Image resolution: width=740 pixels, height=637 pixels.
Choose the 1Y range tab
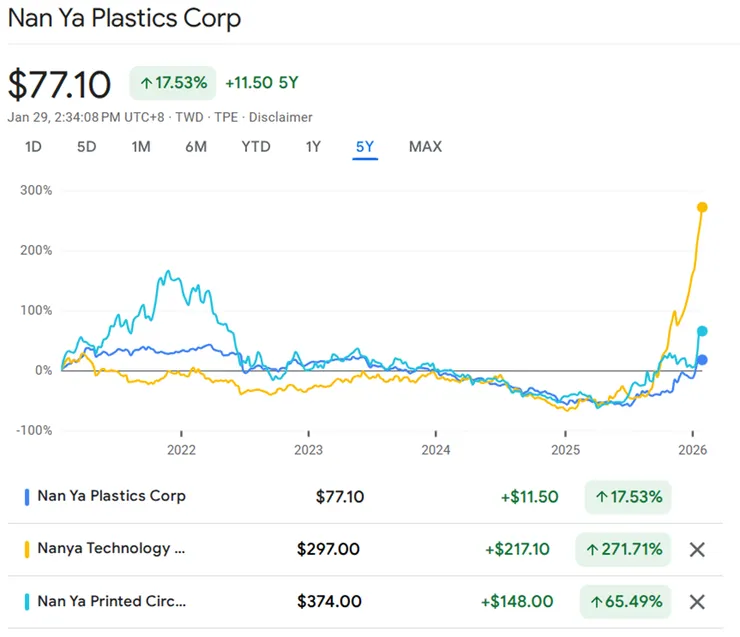pos(313,147)
